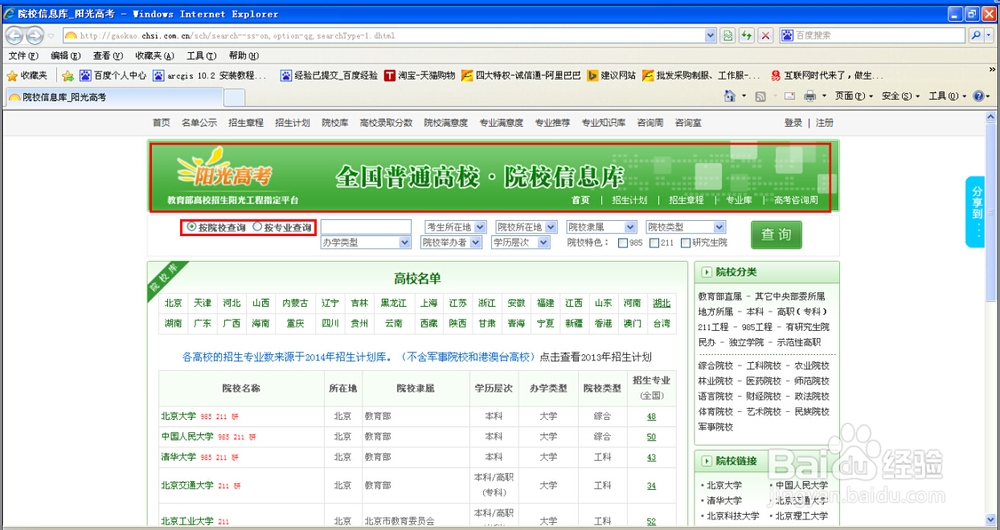This screenshot has width=1000, height=530.
Task: Open the 211工程 category link
Action: pyautogui.click(x=713, y=327)
